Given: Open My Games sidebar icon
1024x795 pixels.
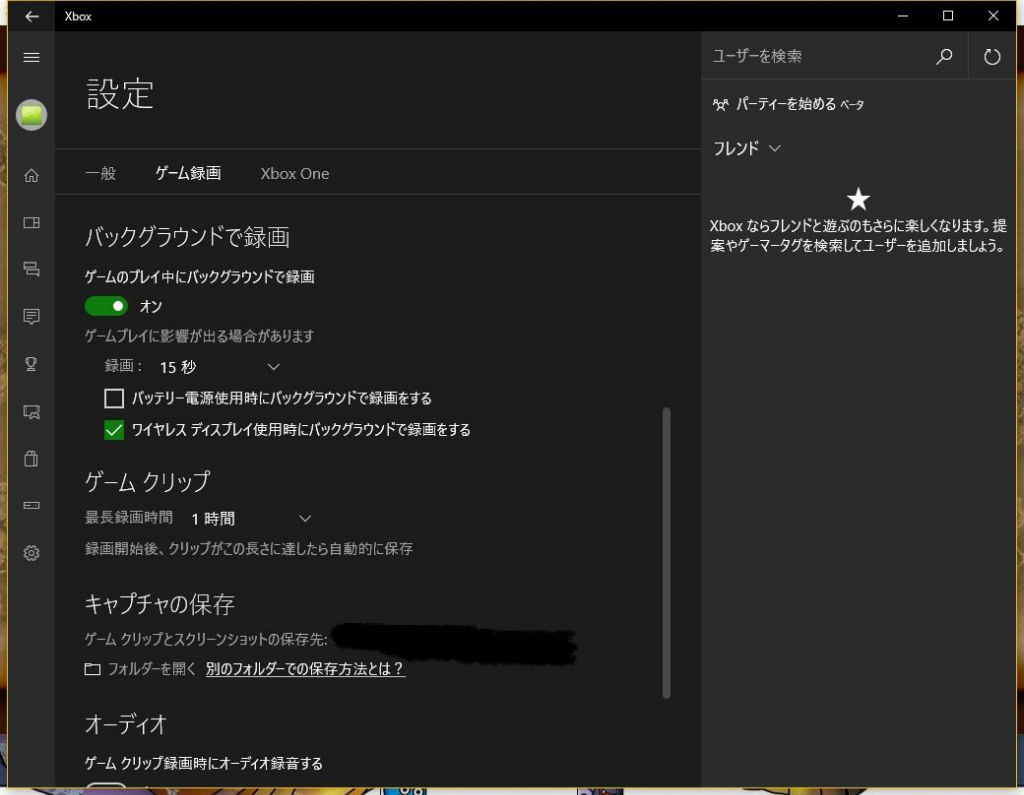Looking at the screenshot, I should (x=31, y=223).
